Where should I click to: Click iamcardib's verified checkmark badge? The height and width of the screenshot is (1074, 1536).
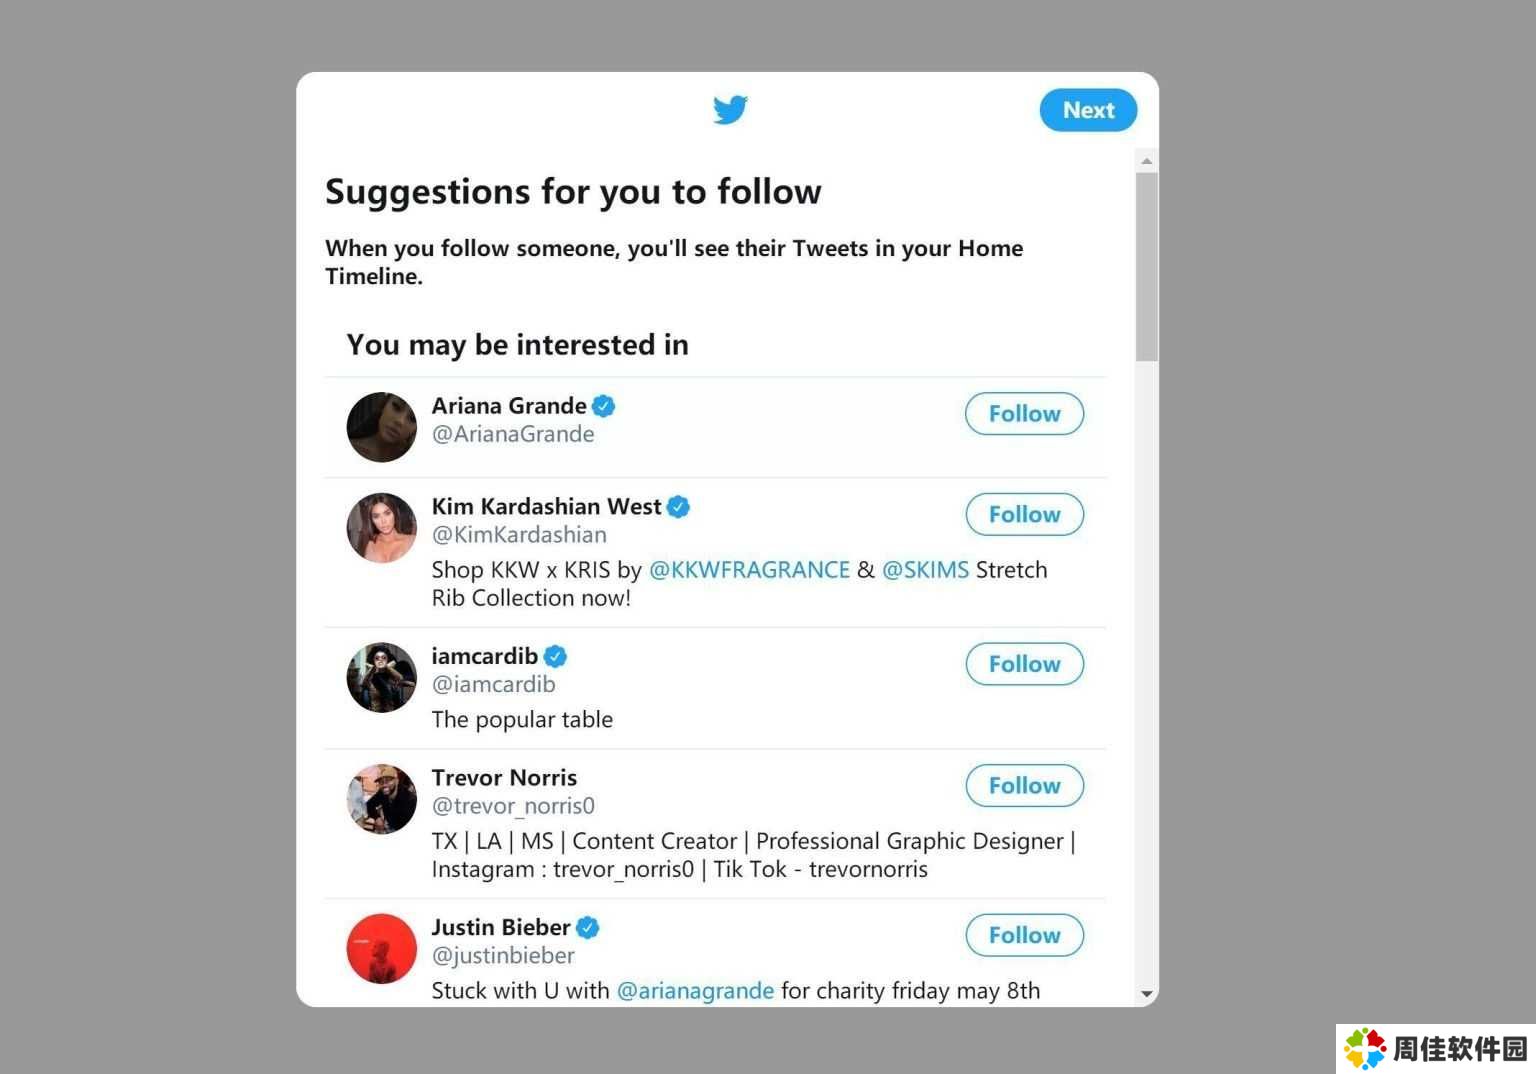[555, 657]
